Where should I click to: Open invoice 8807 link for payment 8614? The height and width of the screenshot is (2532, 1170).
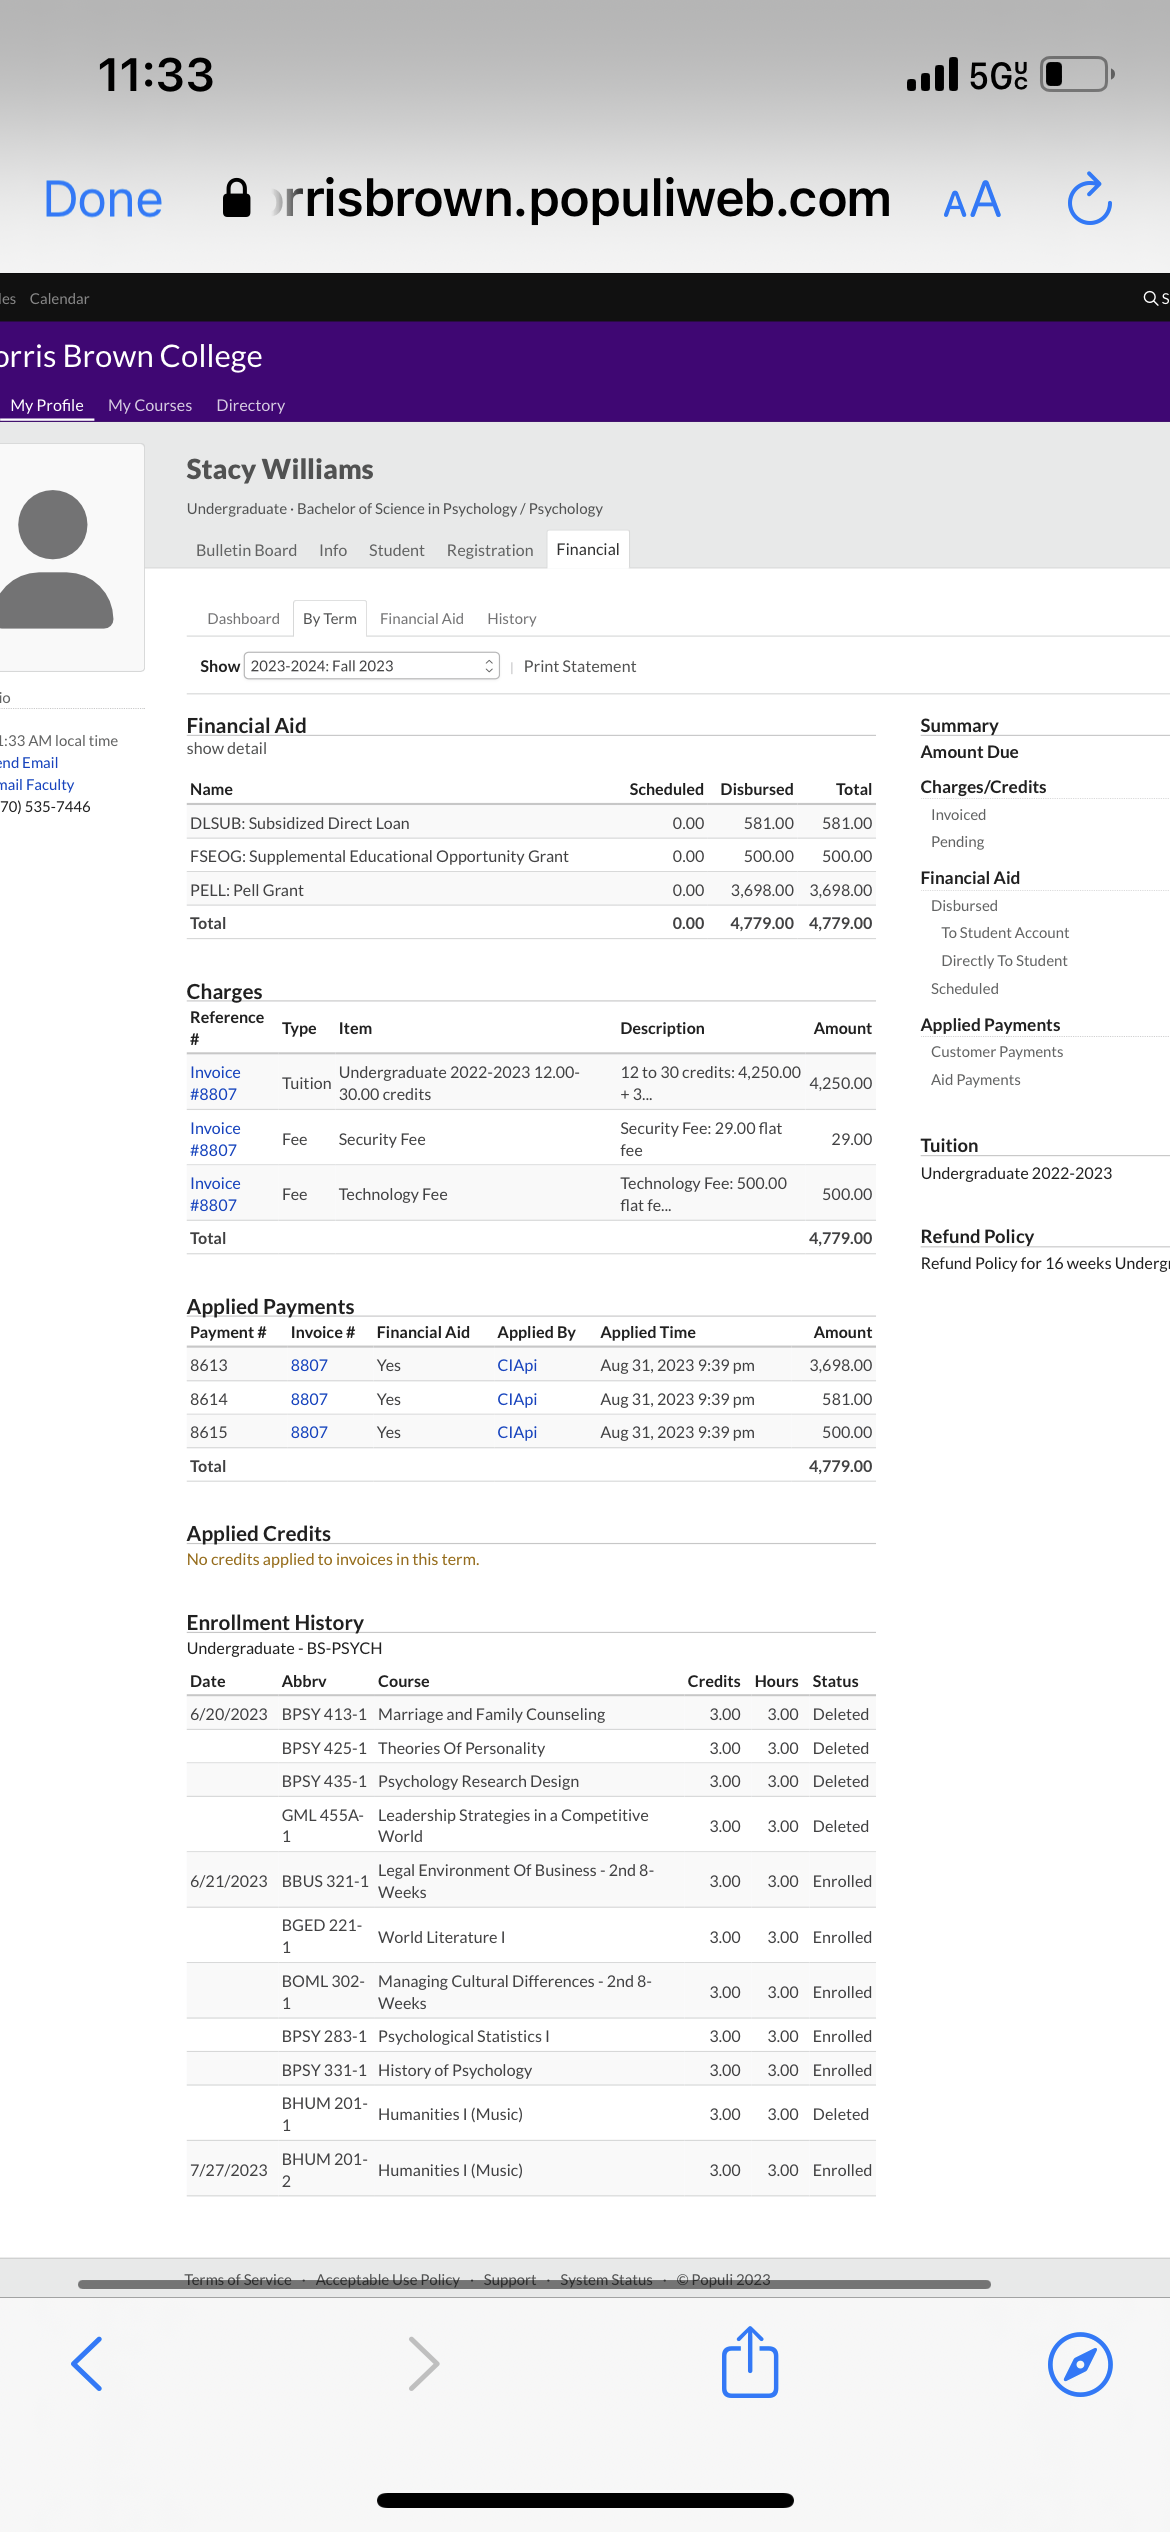click(309, 1399)
